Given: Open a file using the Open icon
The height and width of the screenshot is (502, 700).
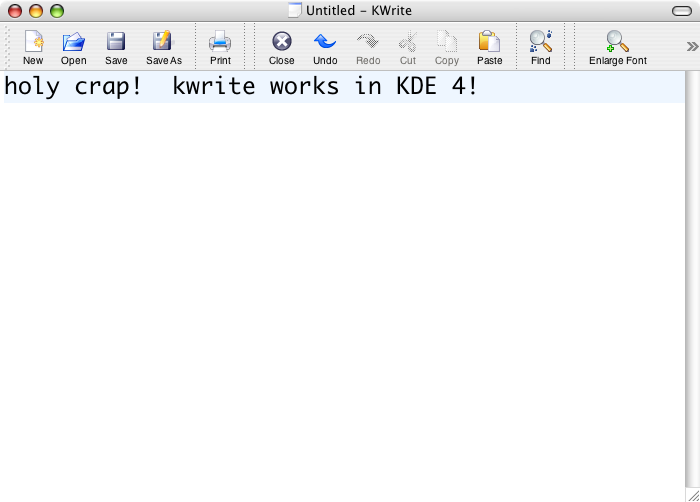Looking at the screenshot, I should point(74,47).
